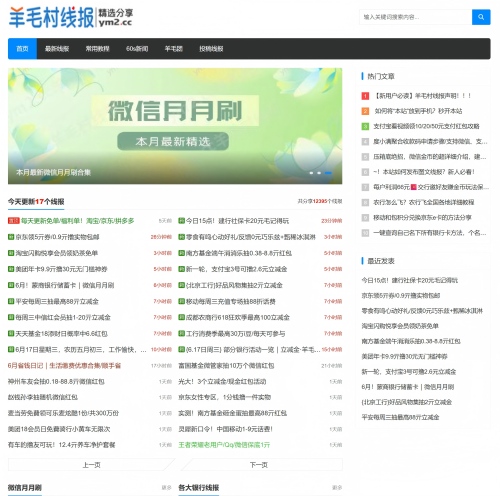Viewport: 500px width, 496px height.
Task: Open the 羊毛团 menu item
Action: click(174, 49)
